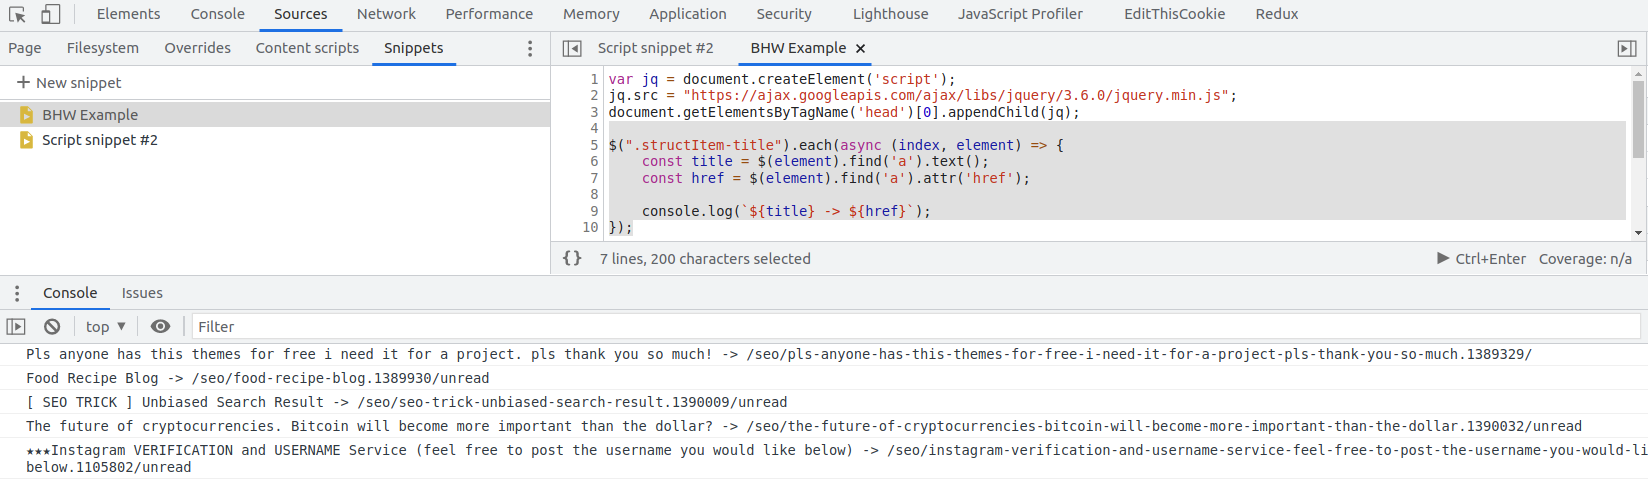The width and height of the screenshot is (1648, 480).
Task: Select the Snippets navigator tab
Action: coord(413,48)
